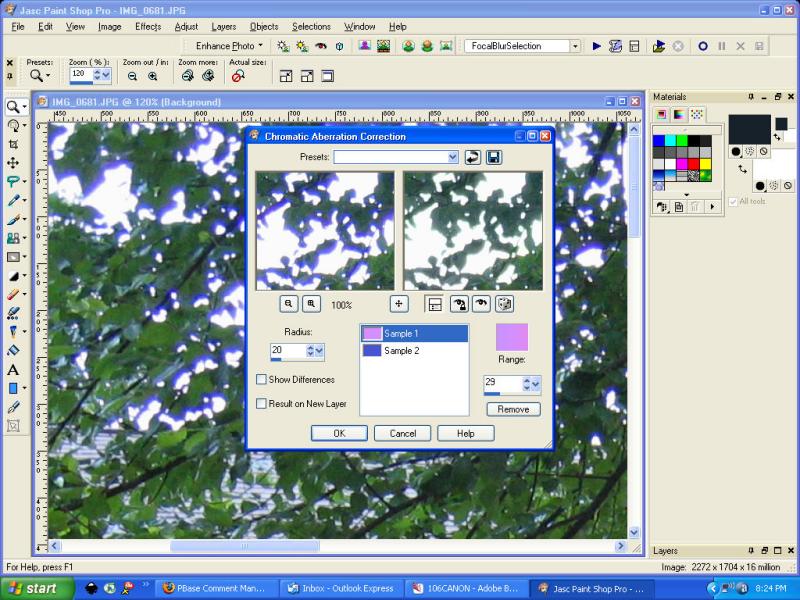The height and width of the screenshot is (600, 800).
Task: Open the FocalBlurSelection script dropdown
Action: pos(575,46)
